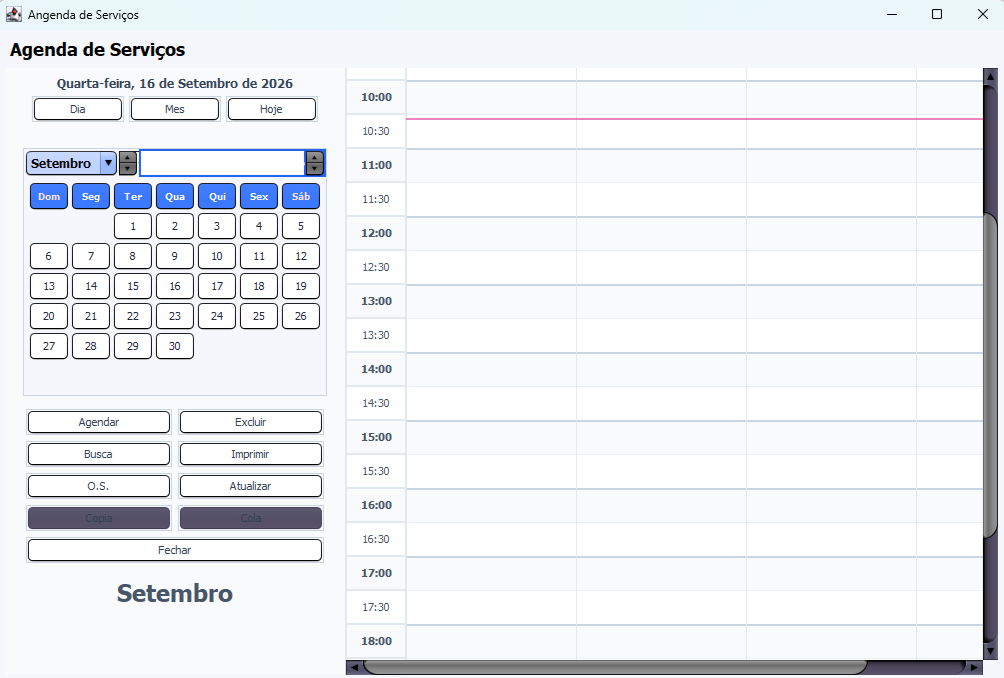Minimize the Angenda de Serviços window
This screenshot has width=1004, height=678.
[x=891, y=14]
